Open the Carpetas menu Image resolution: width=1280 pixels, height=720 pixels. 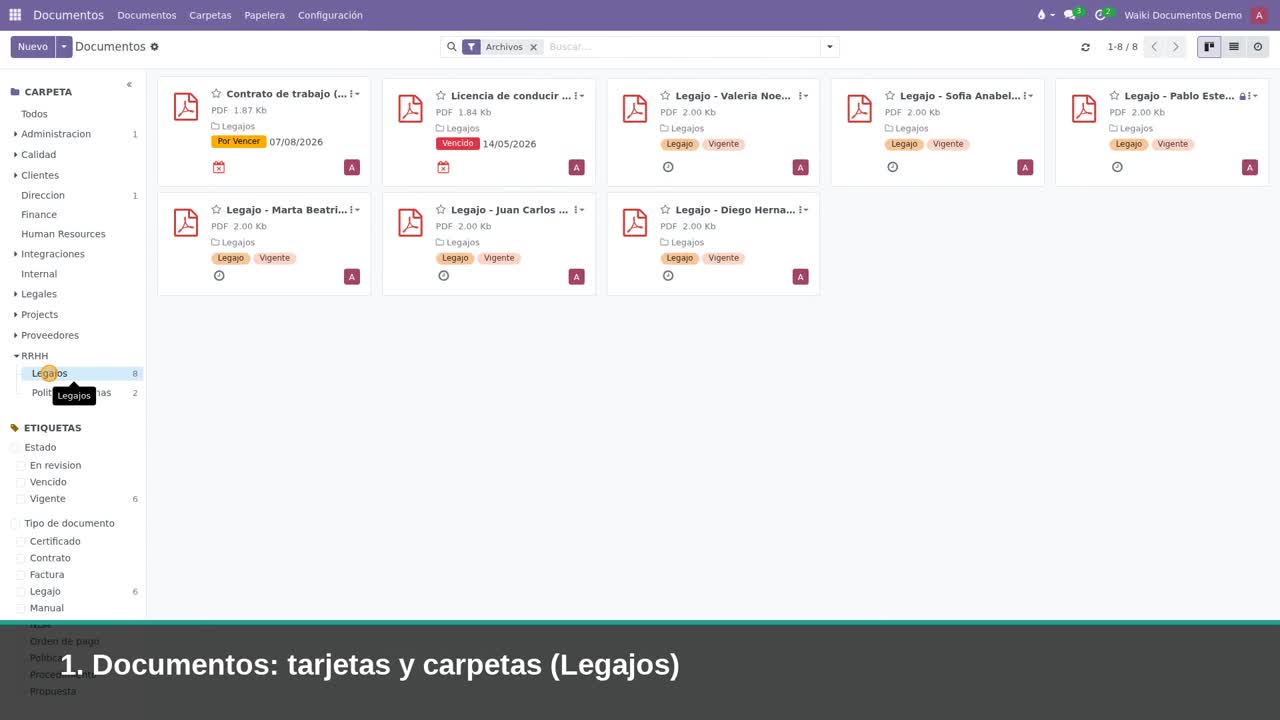click(x=210, y=15)
